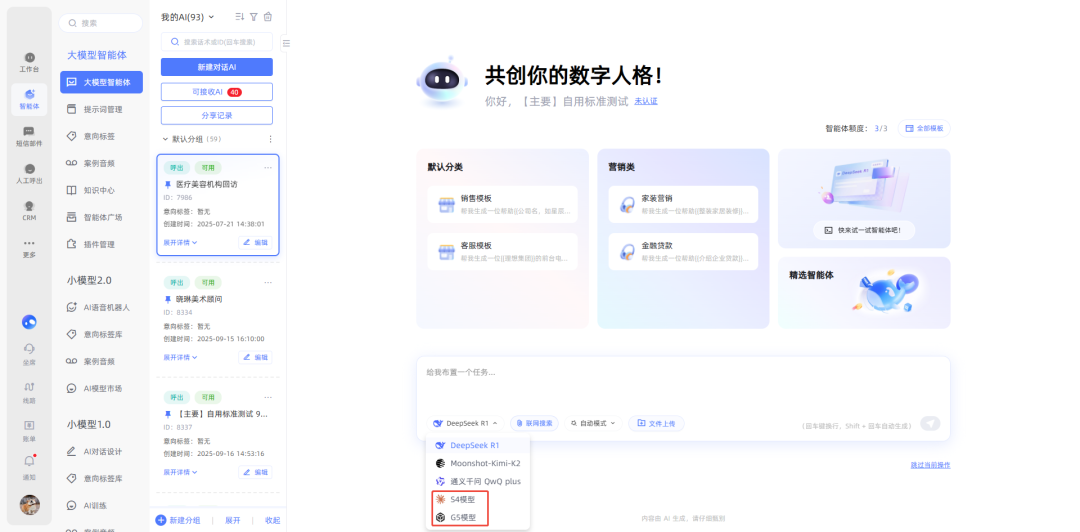Viewport: 1080px width, 532px height.
Task: Click the delete trash icon above AI list
Action: 267,17
